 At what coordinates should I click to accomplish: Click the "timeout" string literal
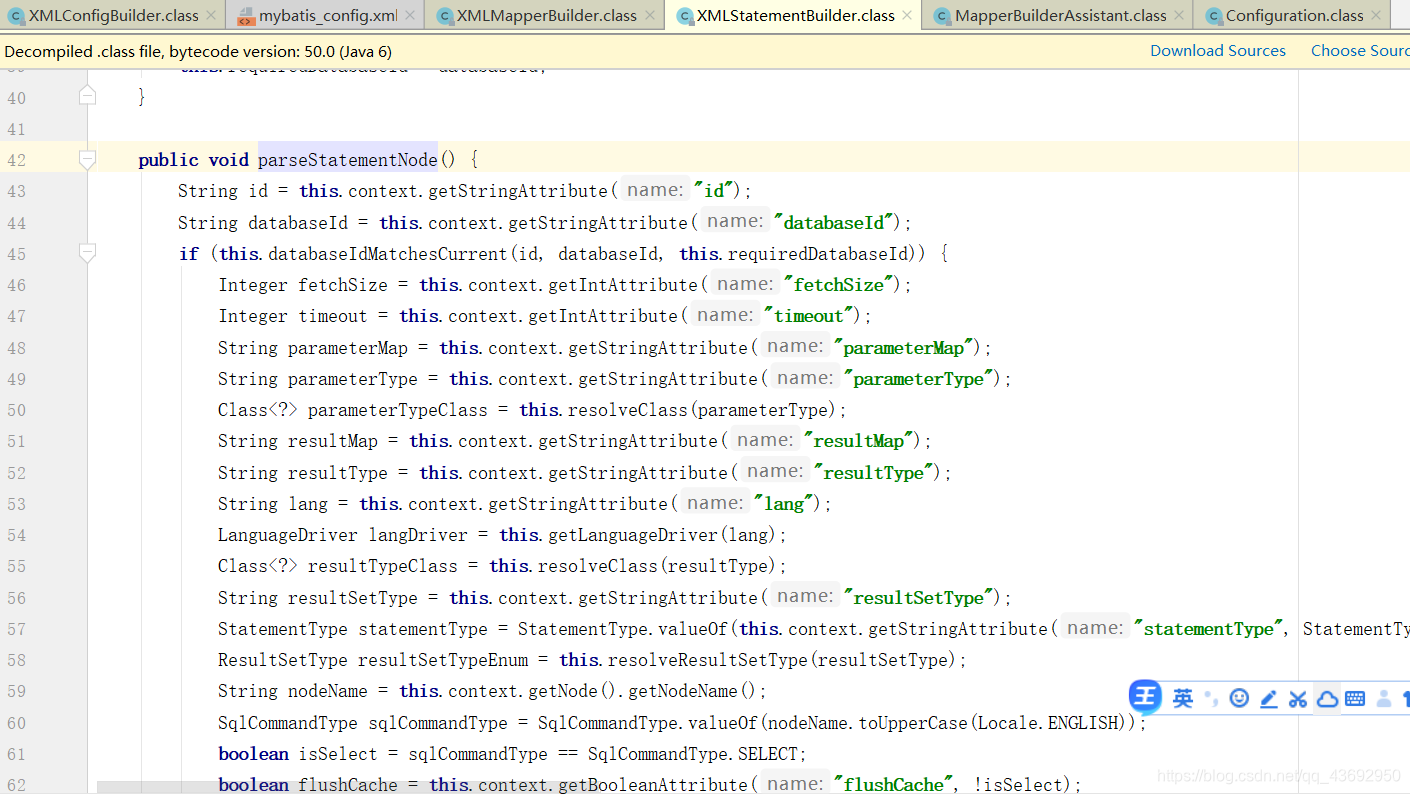[x=809, y=315]
